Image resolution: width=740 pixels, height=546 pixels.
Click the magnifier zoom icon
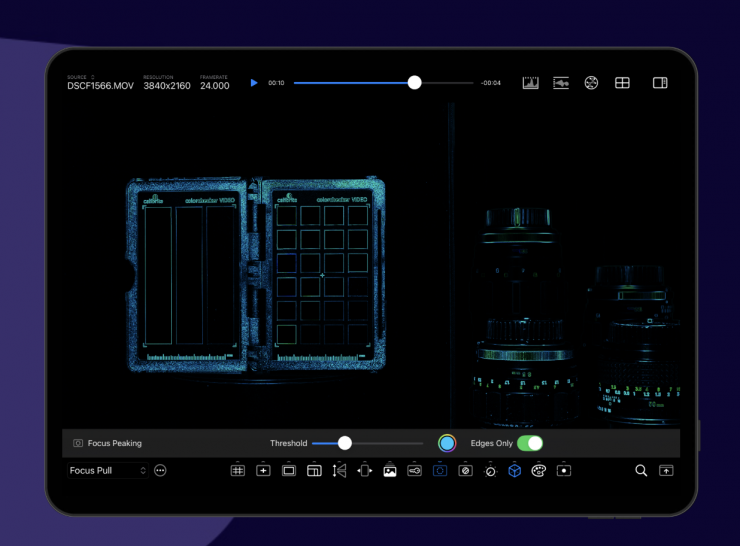pos(641,470)
